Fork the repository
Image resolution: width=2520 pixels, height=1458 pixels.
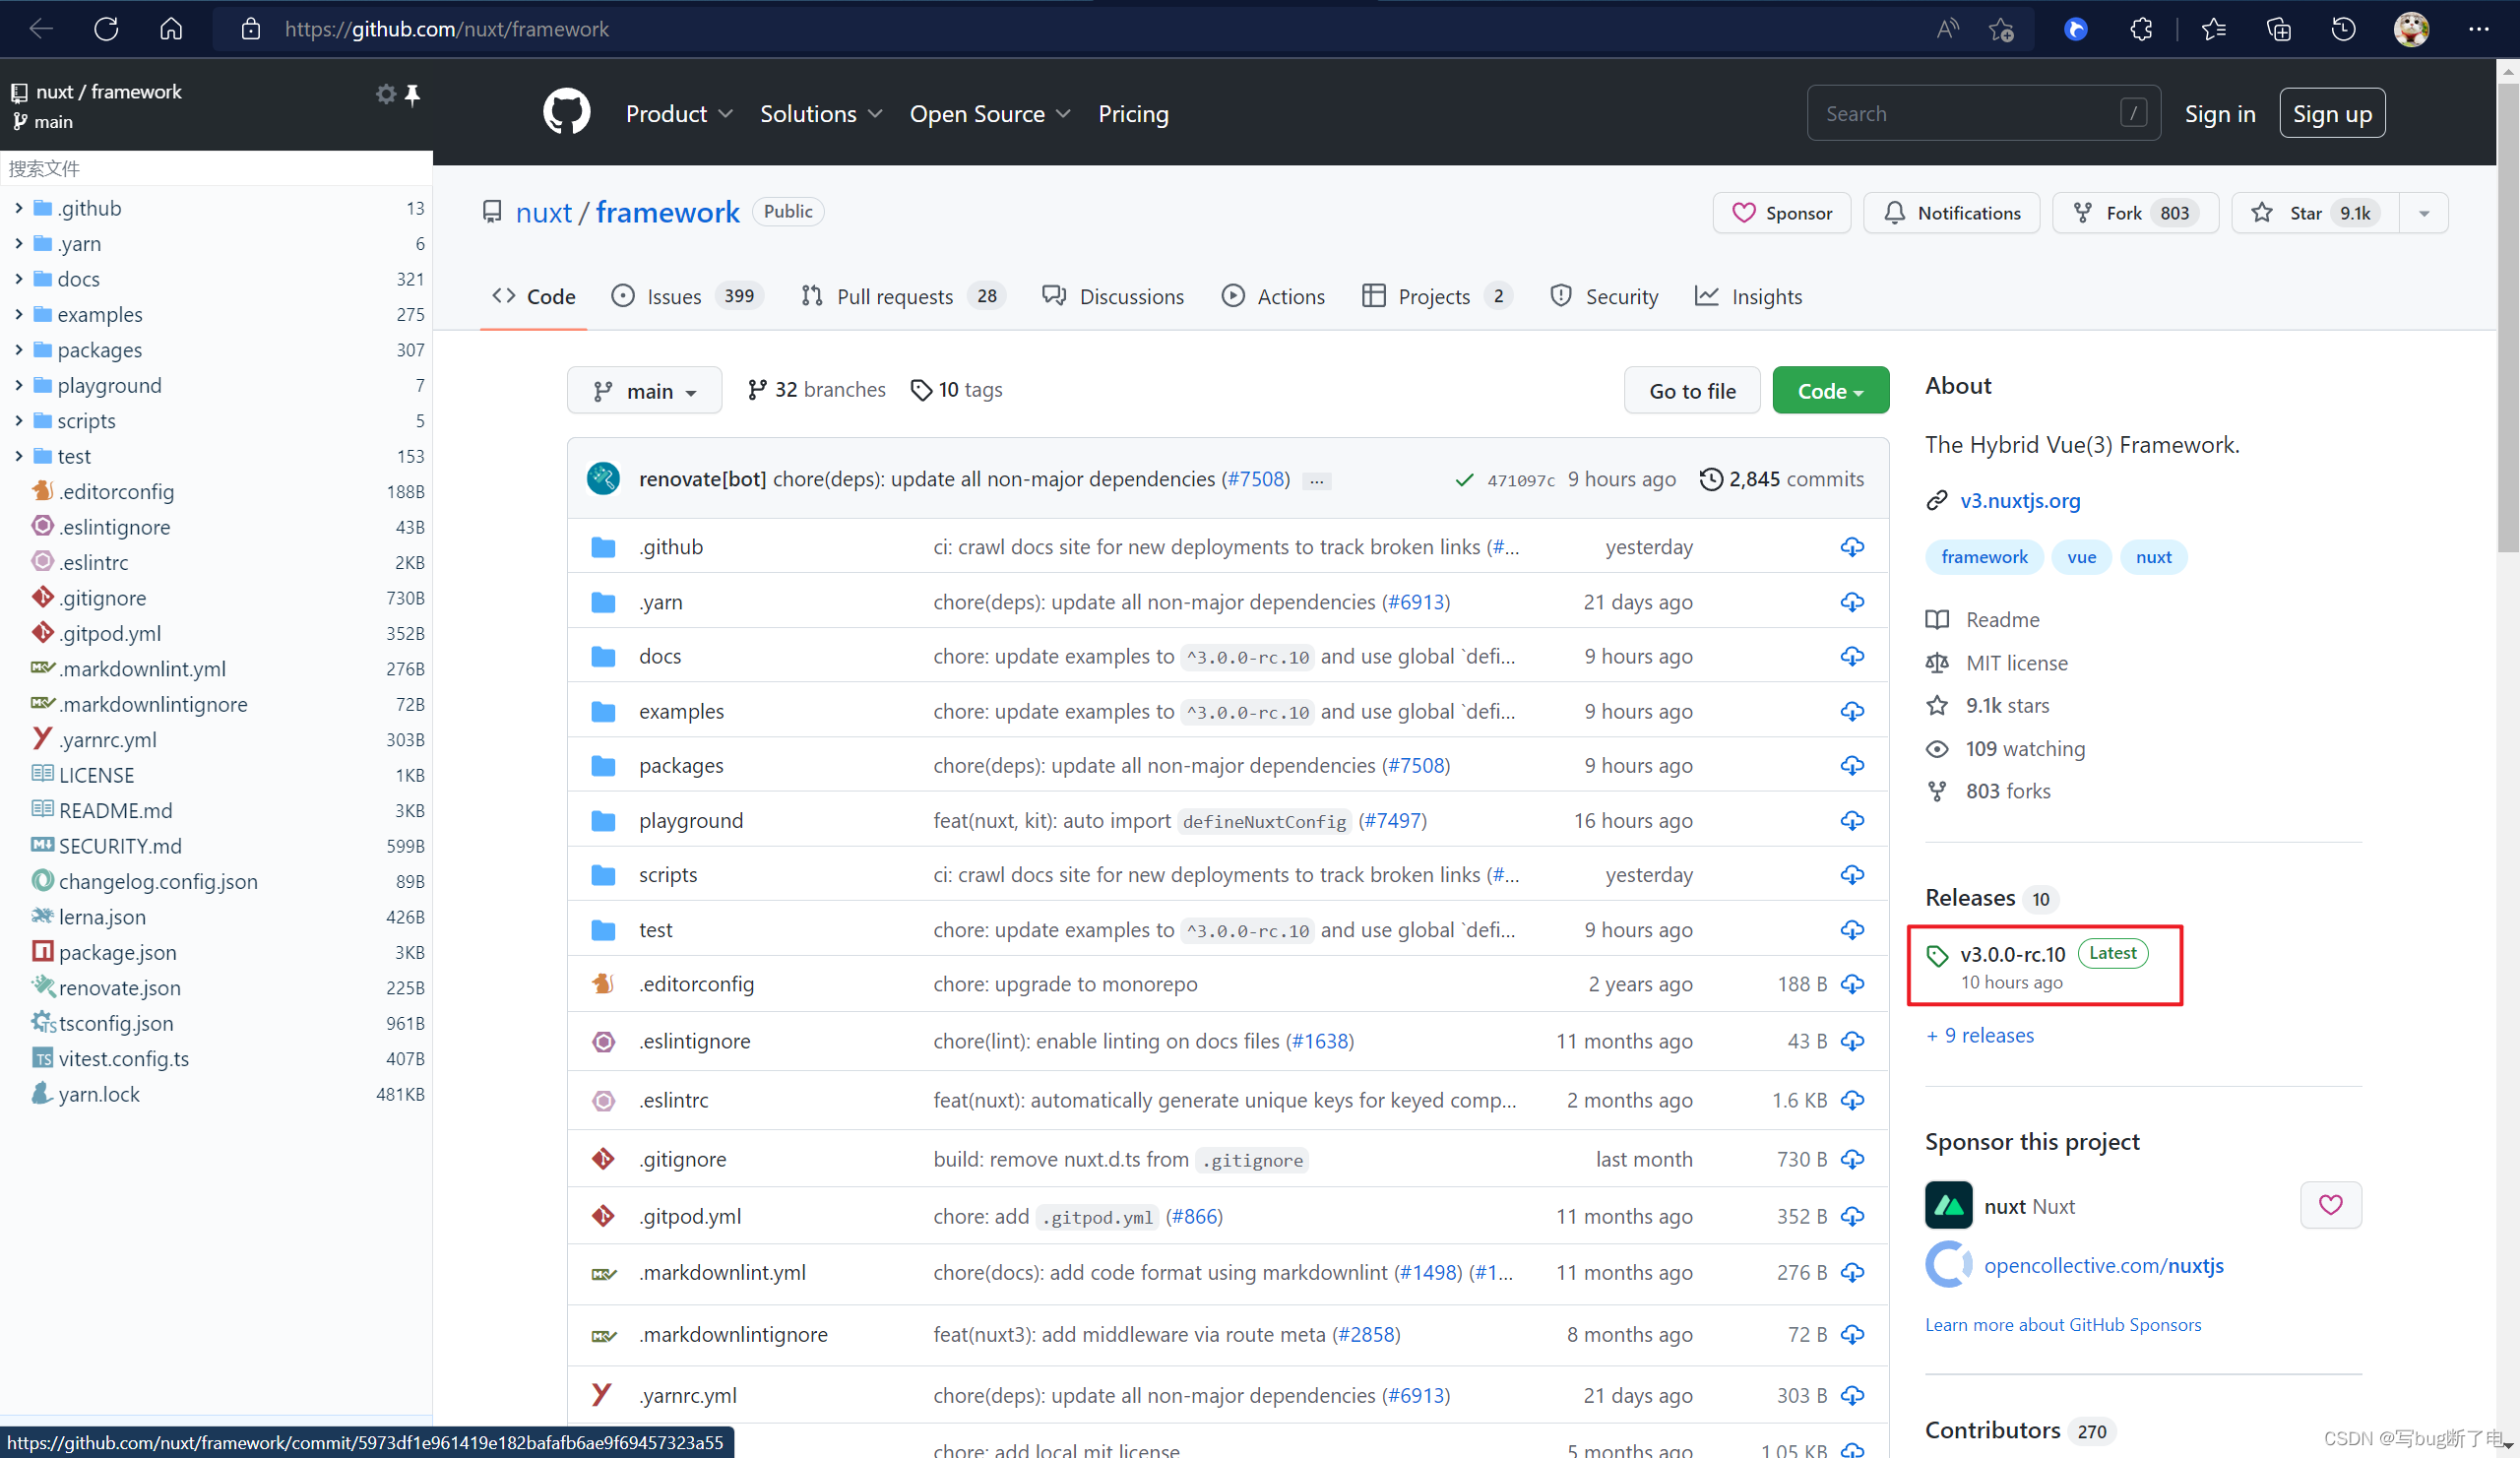click(x=2134, y=213)
